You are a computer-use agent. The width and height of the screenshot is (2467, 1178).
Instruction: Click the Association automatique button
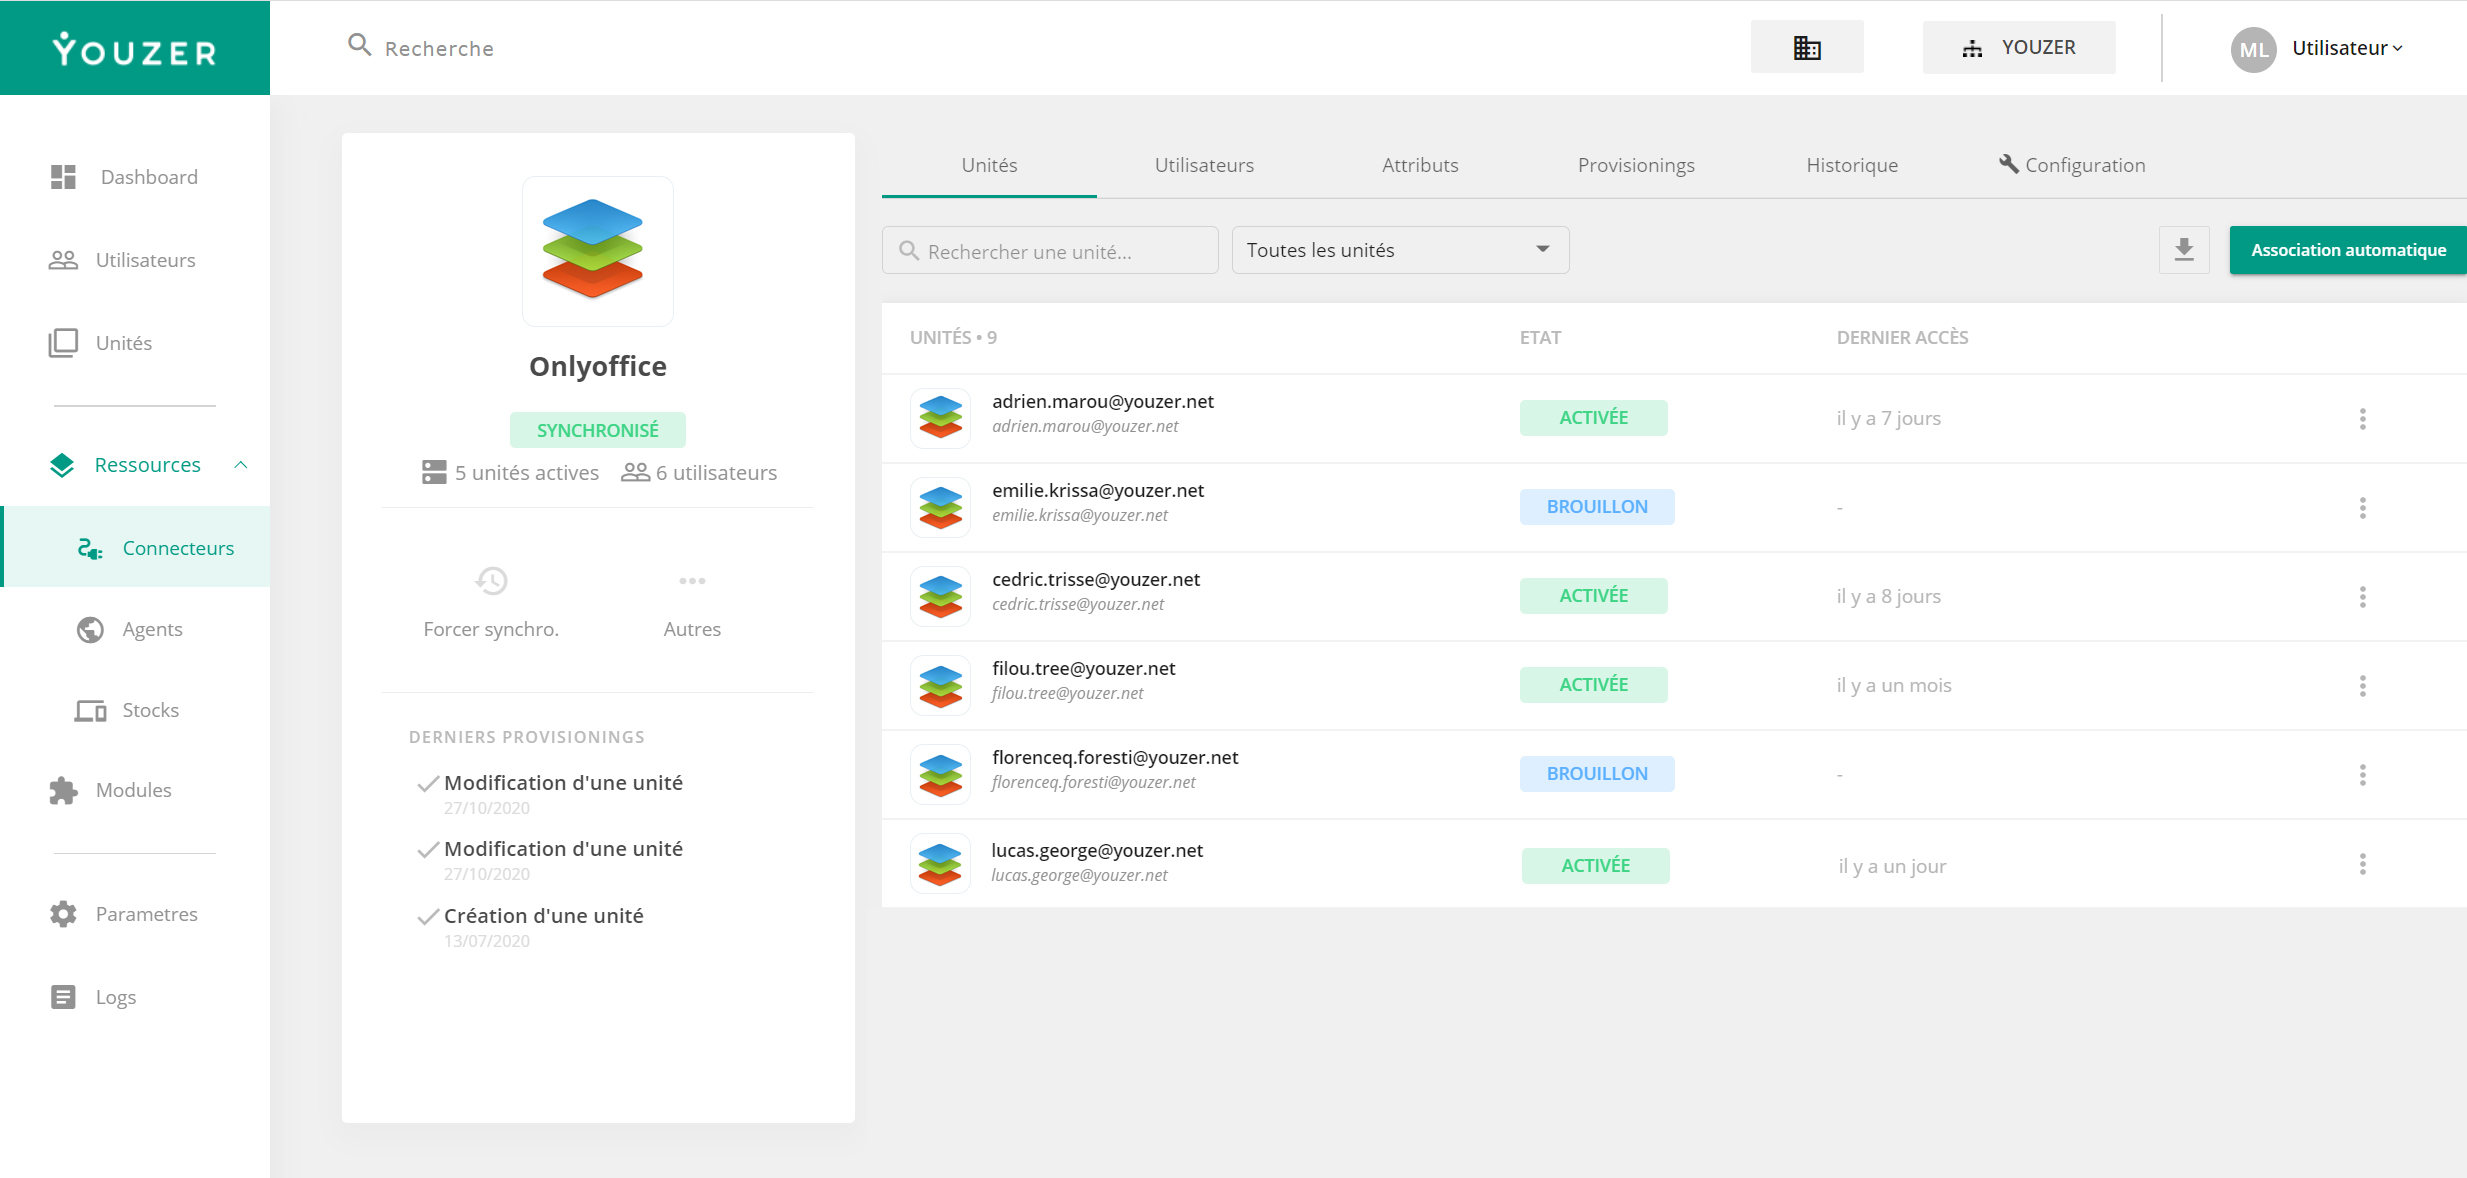click(2348, 250)
